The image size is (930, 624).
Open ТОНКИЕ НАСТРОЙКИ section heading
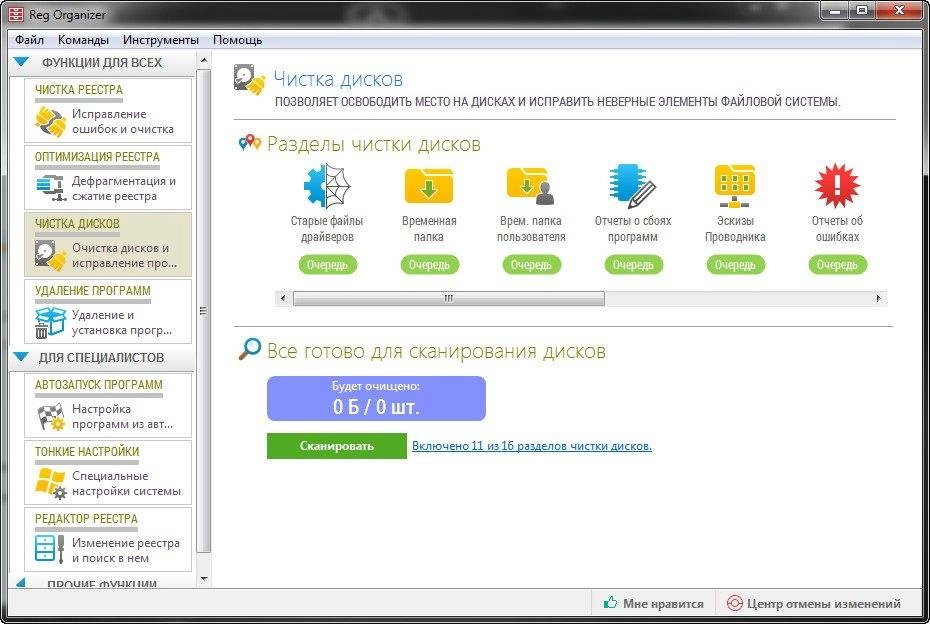[87, 451]
